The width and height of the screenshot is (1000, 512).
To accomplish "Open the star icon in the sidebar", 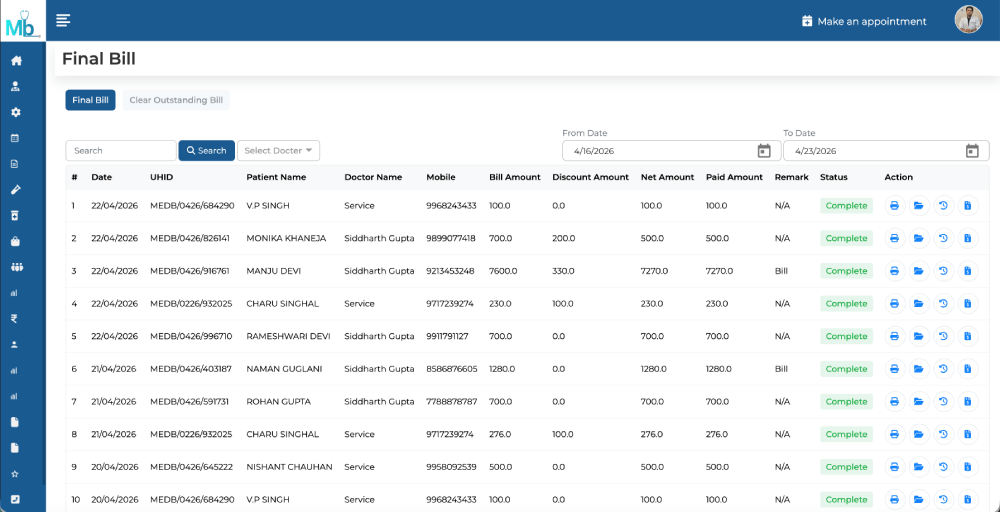I will (15, 474).
